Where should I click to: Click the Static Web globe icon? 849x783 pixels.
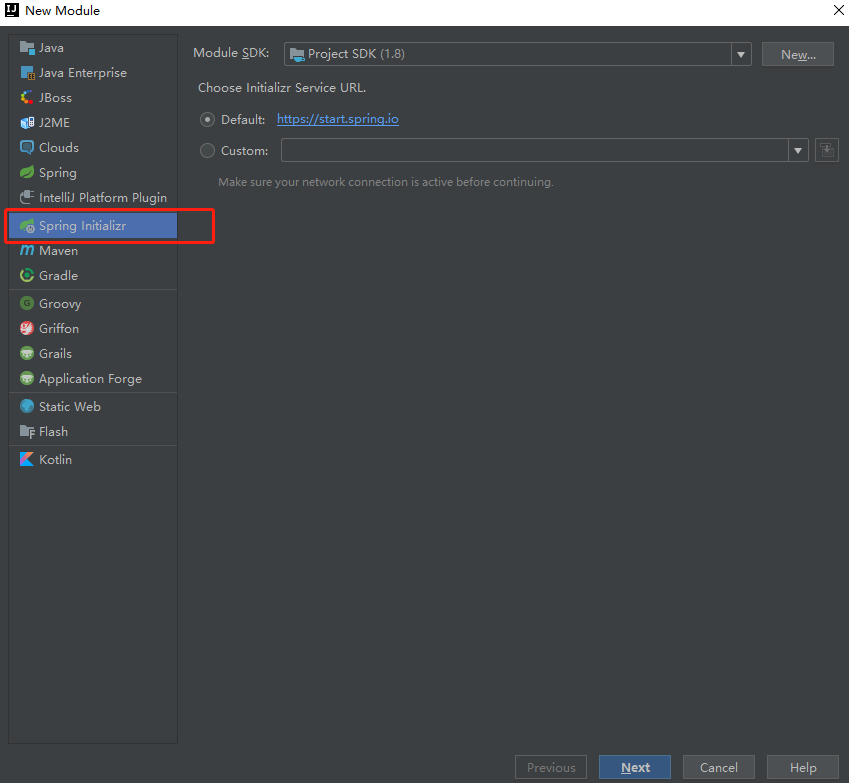[27, 406]
